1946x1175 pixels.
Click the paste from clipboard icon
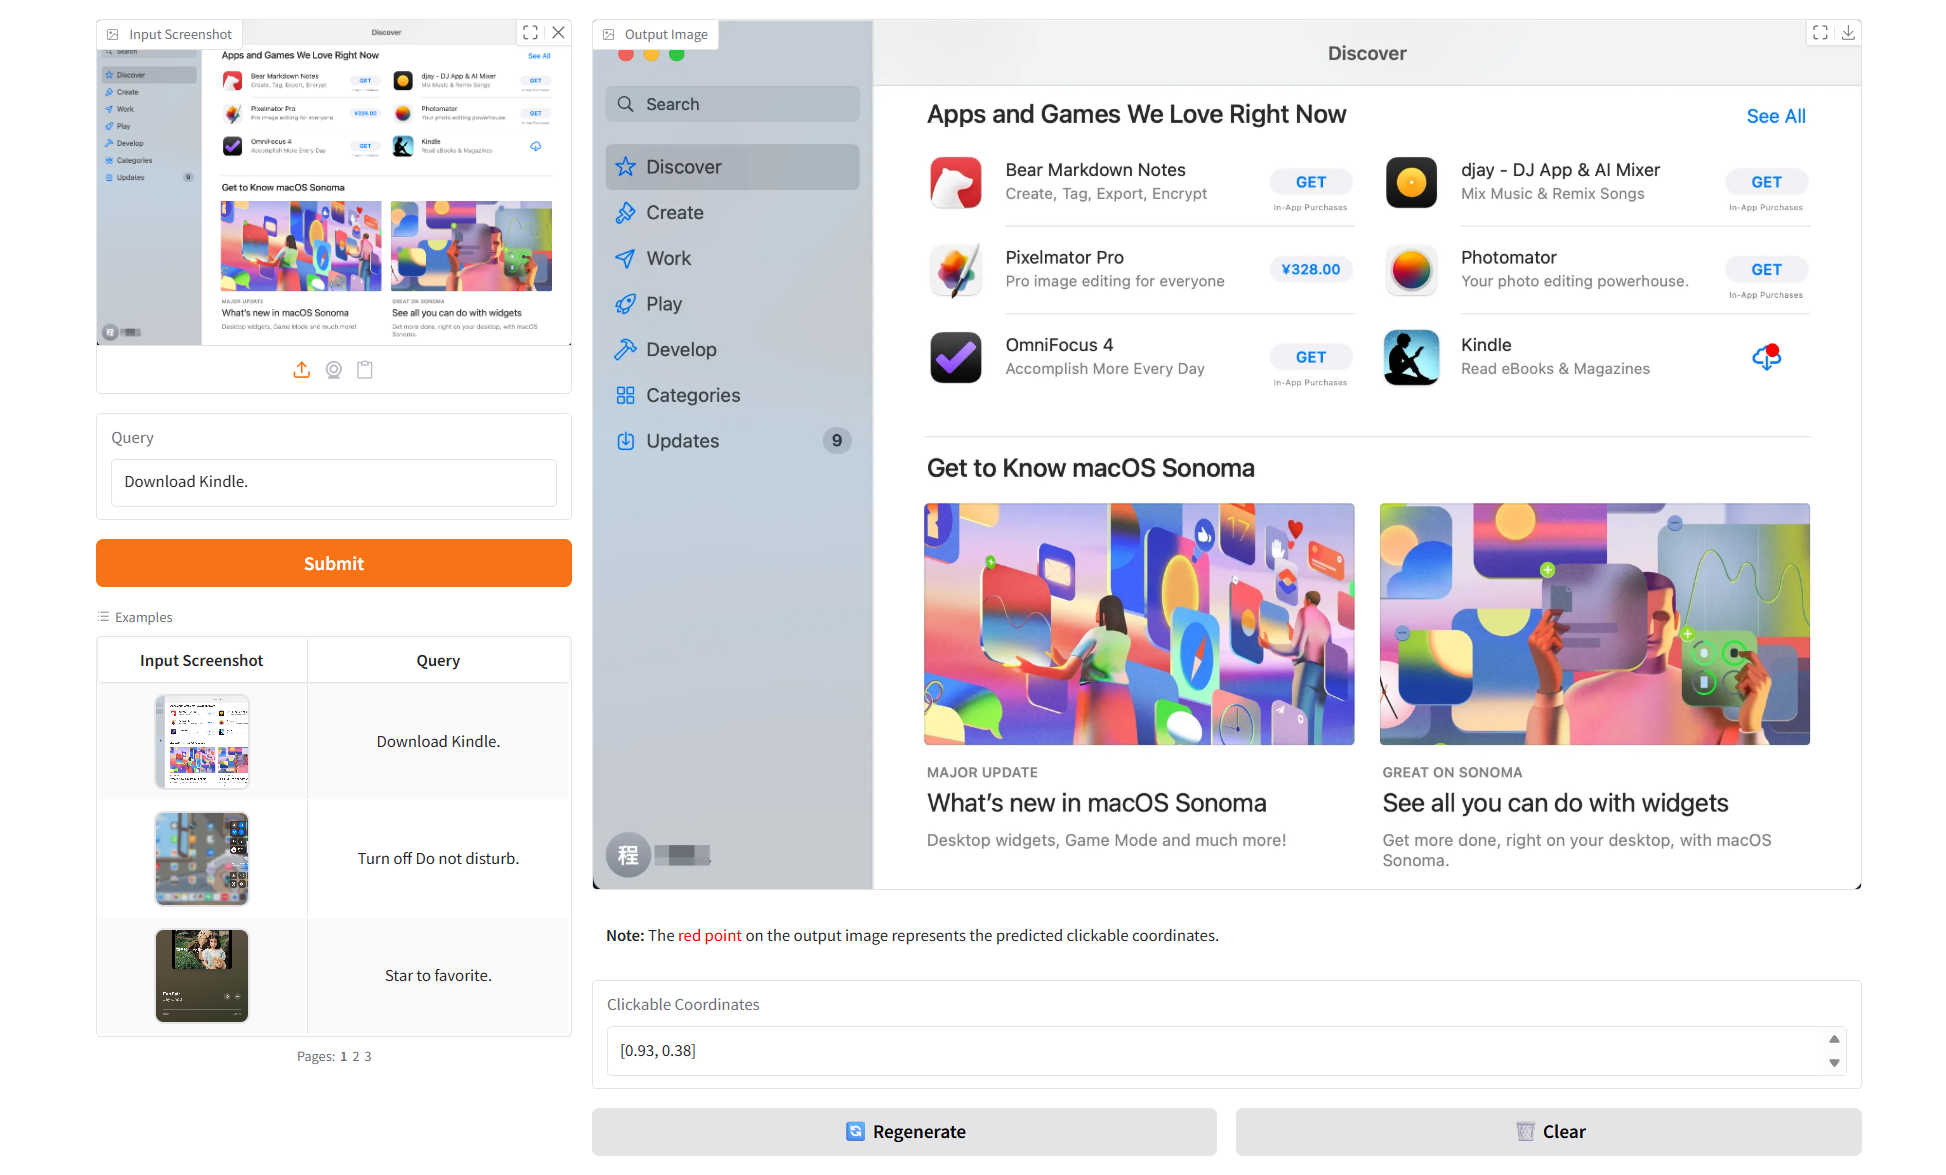point(365,370)
